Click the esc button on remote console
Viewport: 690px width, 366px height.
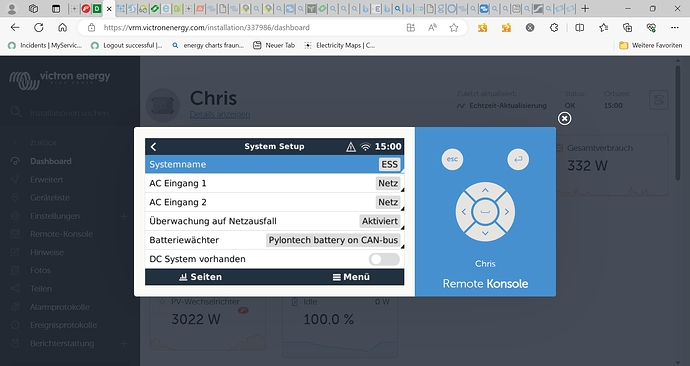coord(452,159)
